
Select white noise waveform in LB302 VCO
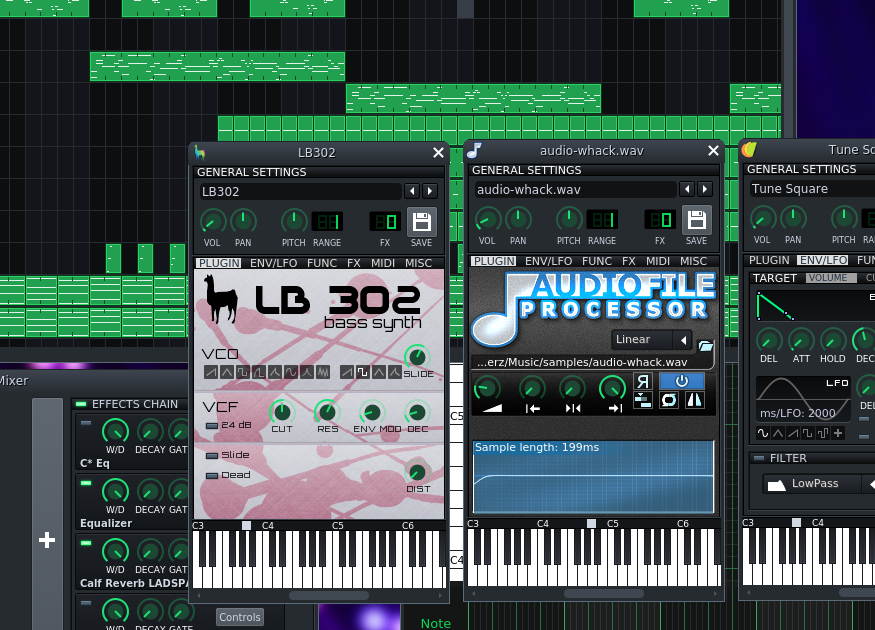[323, 372]
